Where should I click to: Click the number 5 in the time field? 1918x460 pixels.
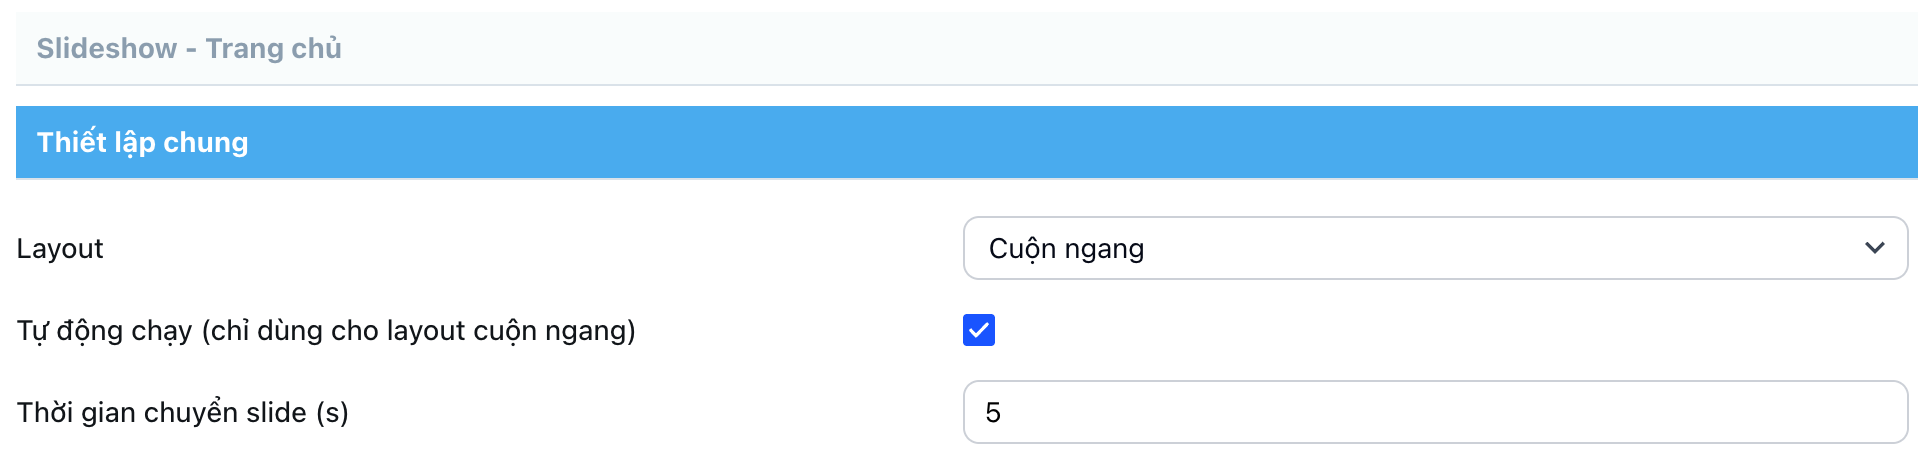[993, 412]
